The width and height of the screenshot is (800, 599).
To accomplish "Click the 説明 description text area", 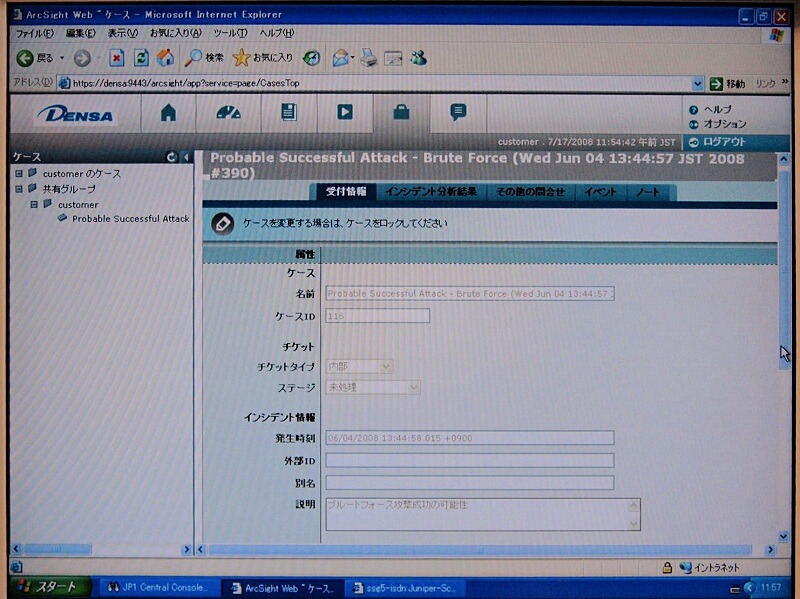I will tap(483, 514).
